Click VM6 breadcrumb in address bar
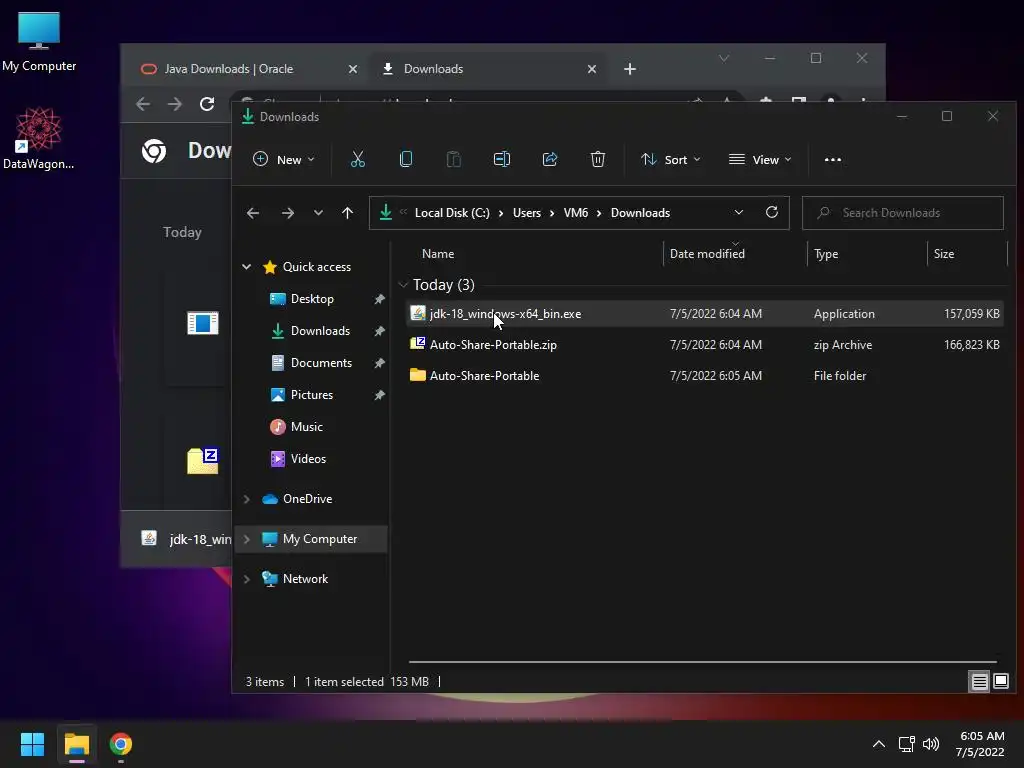Screen dimensions: 1024x768 (575, 213)
